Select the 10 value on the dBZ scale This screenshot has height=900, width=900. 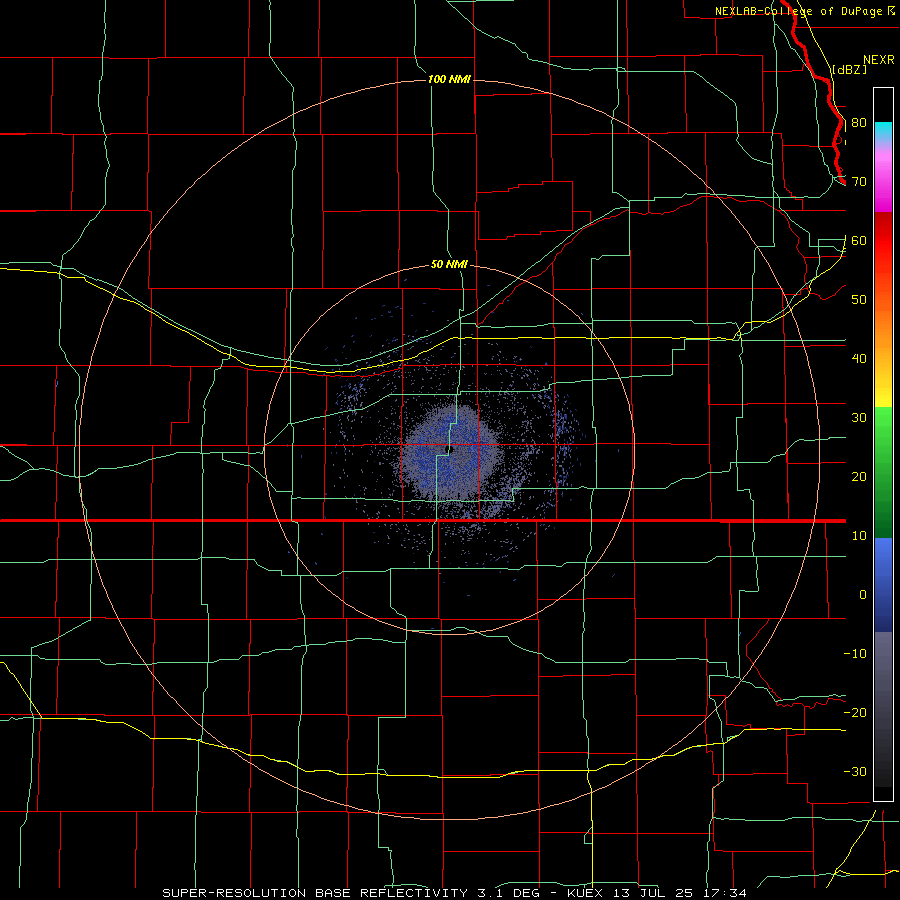pyautogui.click(x=859, y=536)
